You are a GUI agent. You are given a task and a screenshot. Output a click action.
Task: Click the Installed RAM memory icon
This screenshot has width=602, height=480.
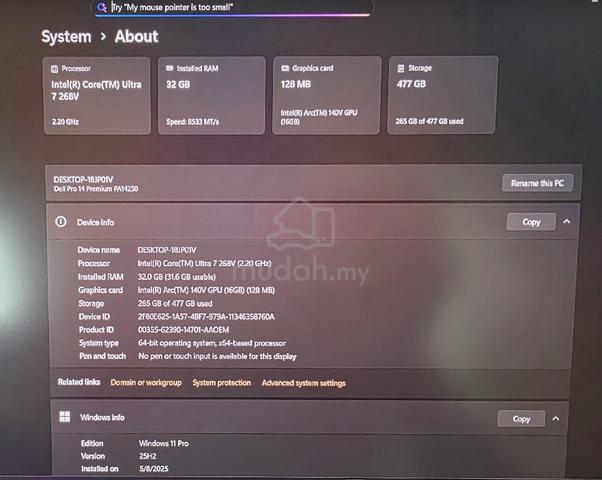(170, 68)
